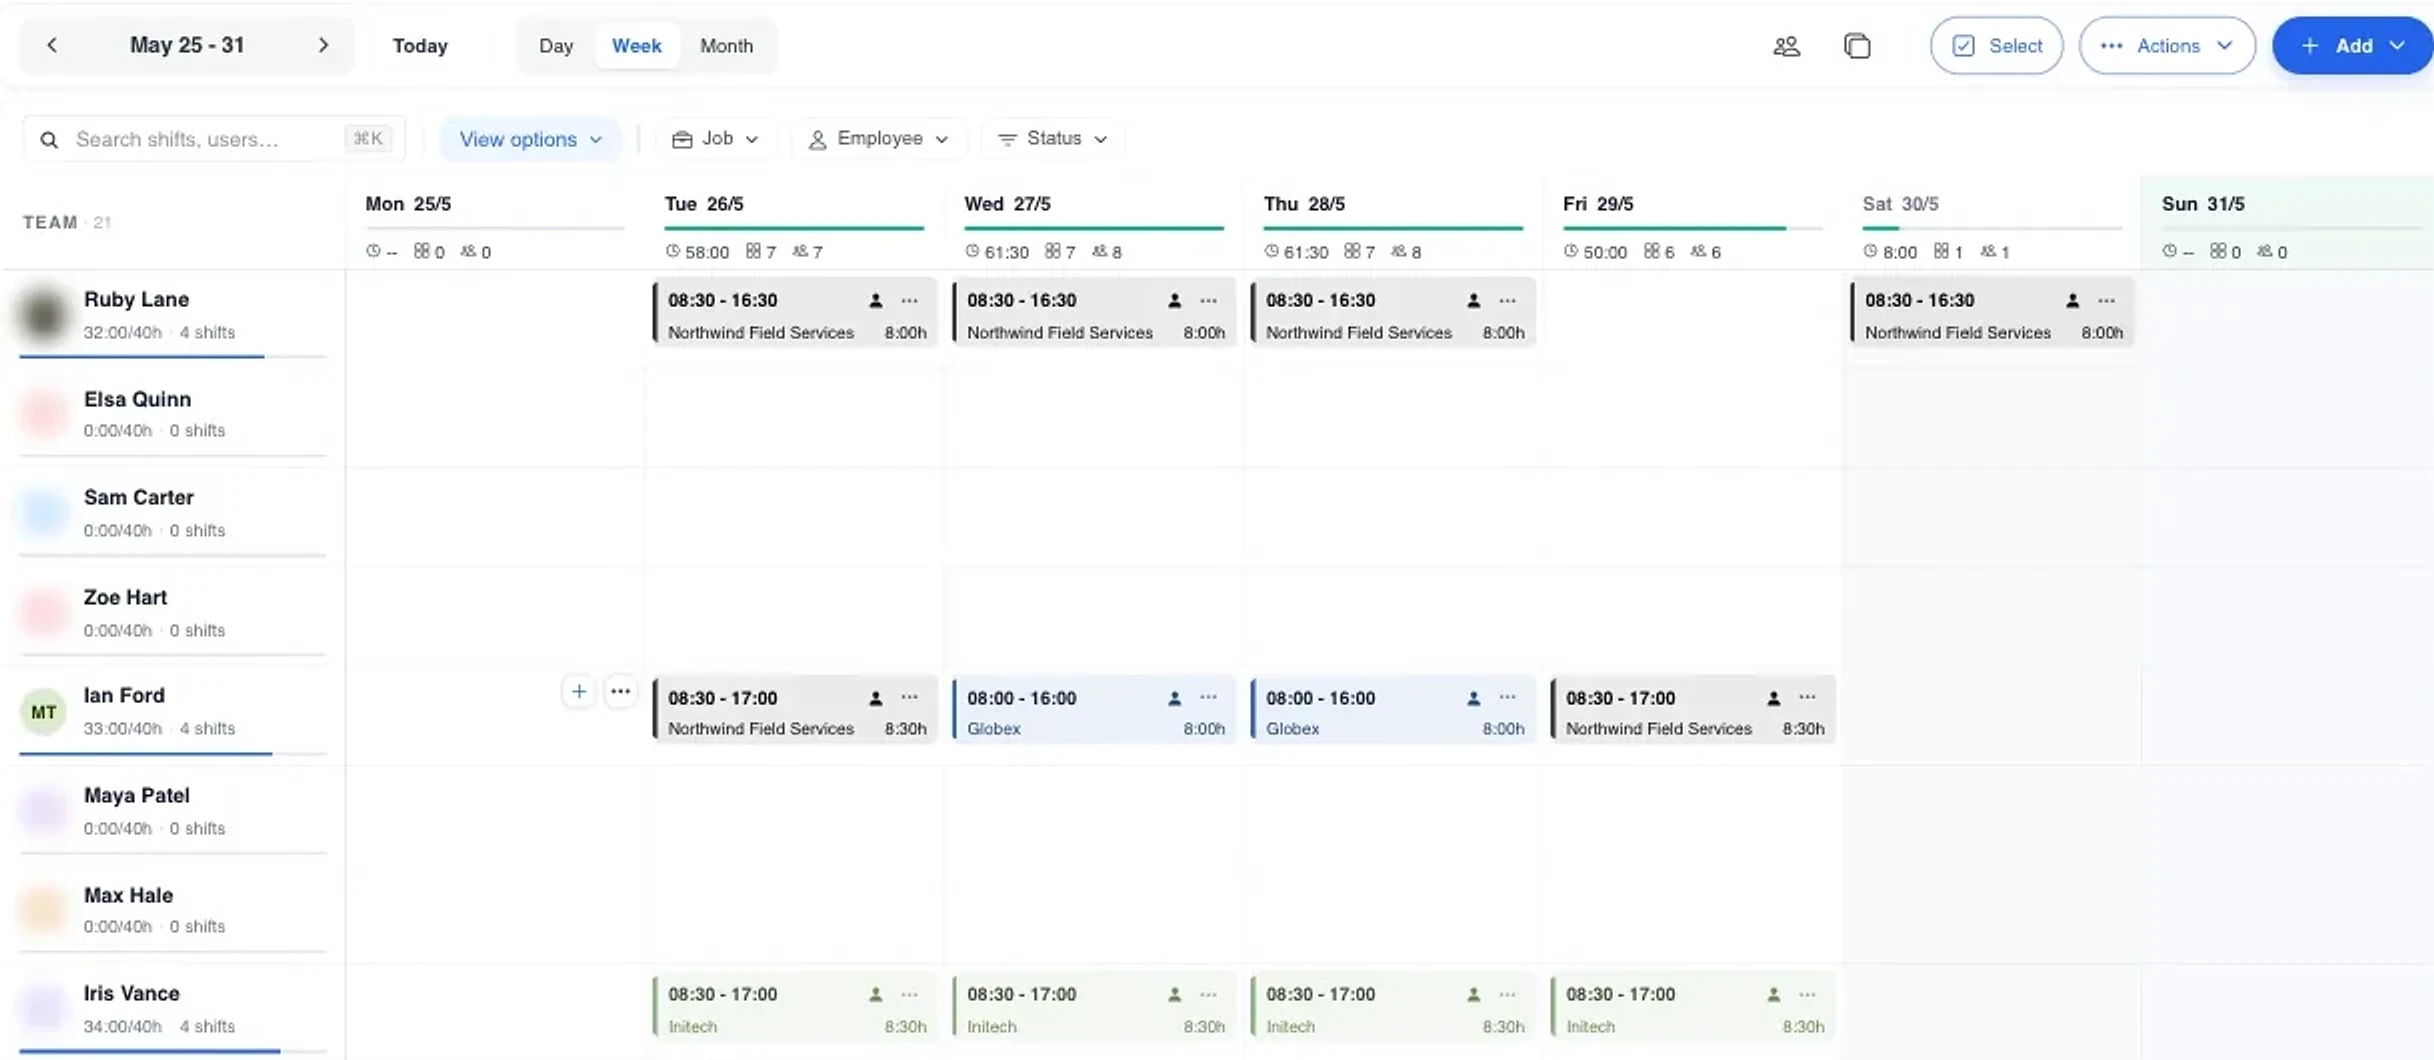Click the search magnifier icon
The width and height of the screenshot is (2434, 1060).
pyautogui.click(x=49, y=140)
